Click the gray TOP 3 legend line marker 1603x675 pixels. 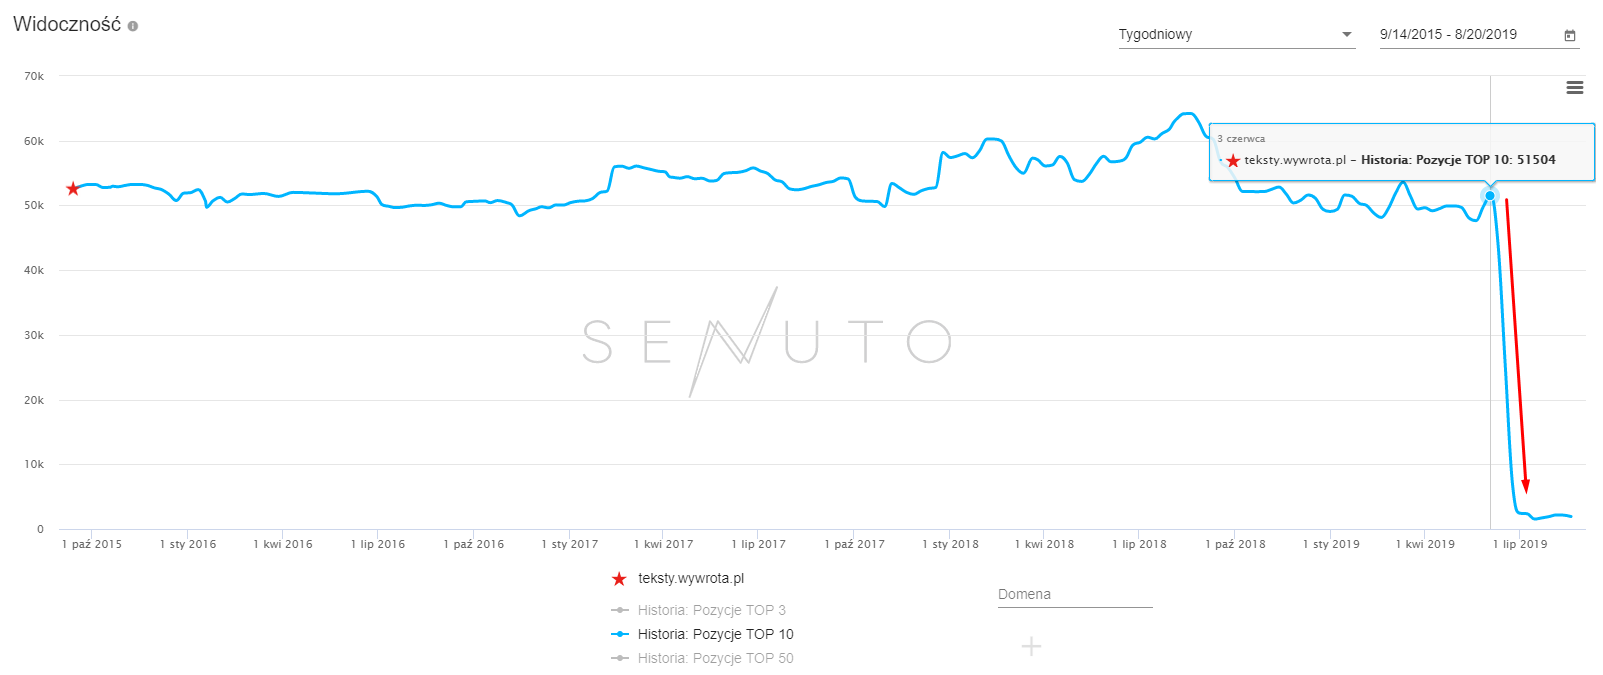tap(620, 610)
